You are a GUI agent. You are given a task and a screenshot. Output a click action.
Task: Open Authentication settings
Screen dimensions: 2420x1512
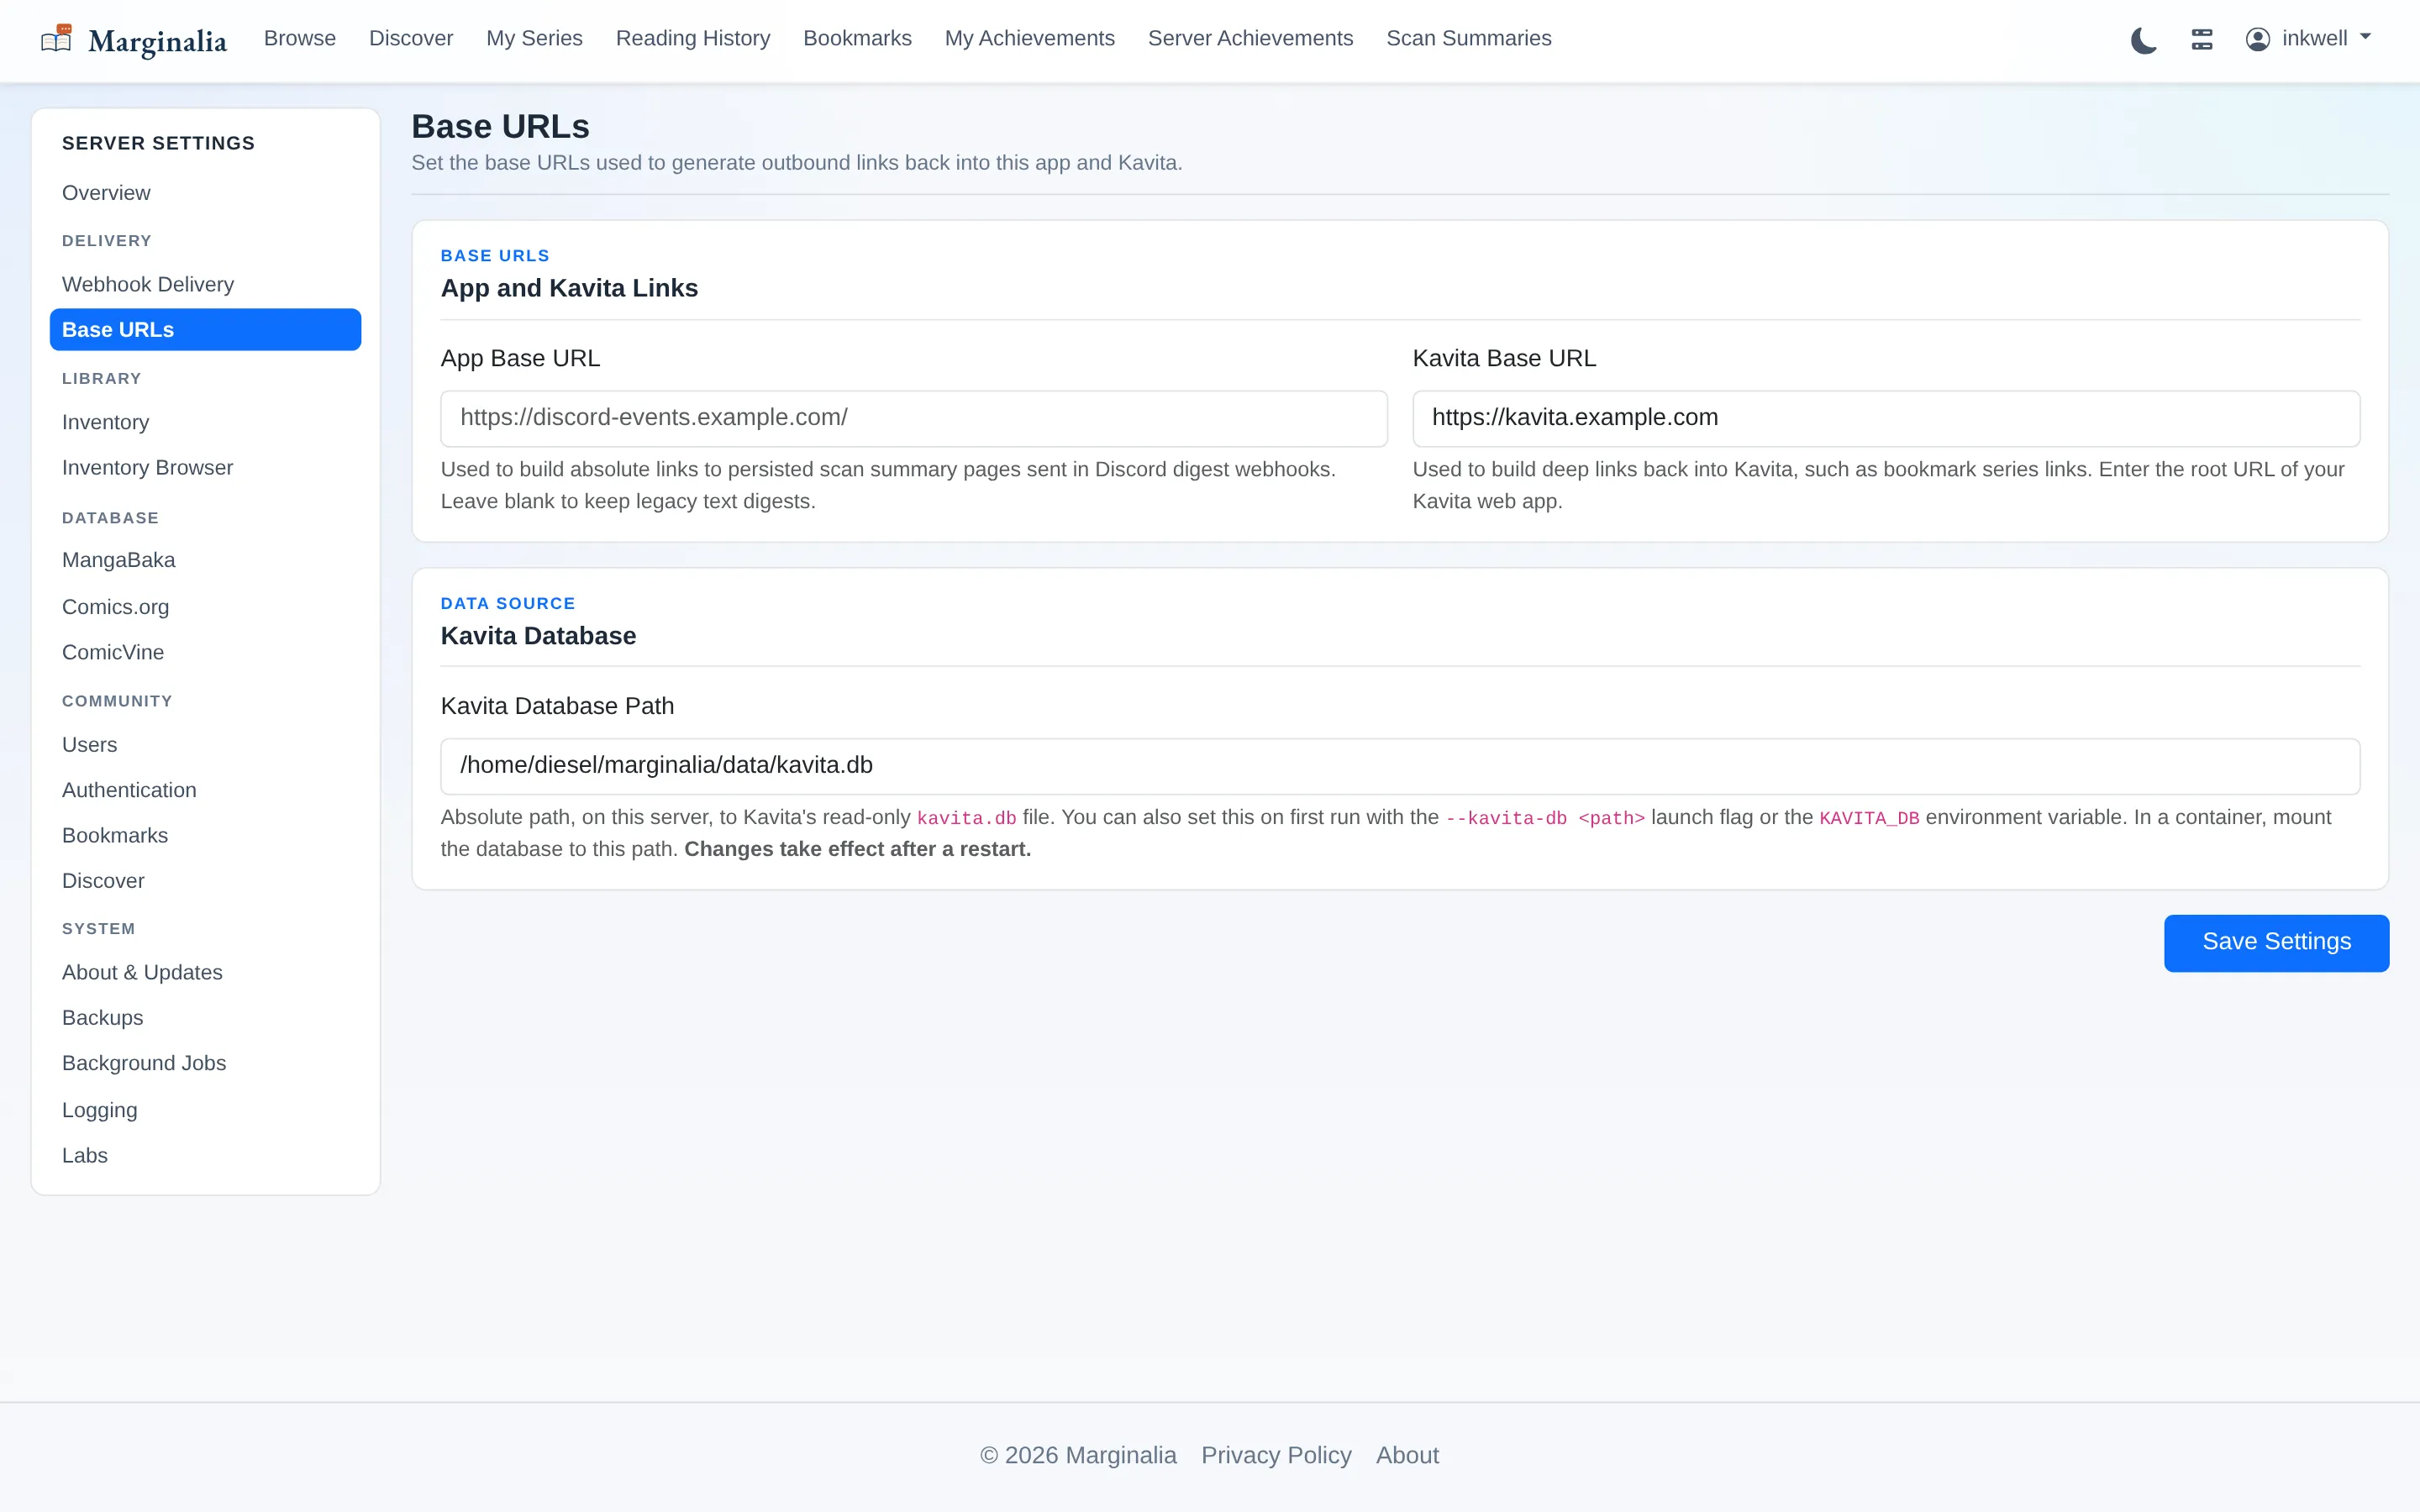(205, 790)
